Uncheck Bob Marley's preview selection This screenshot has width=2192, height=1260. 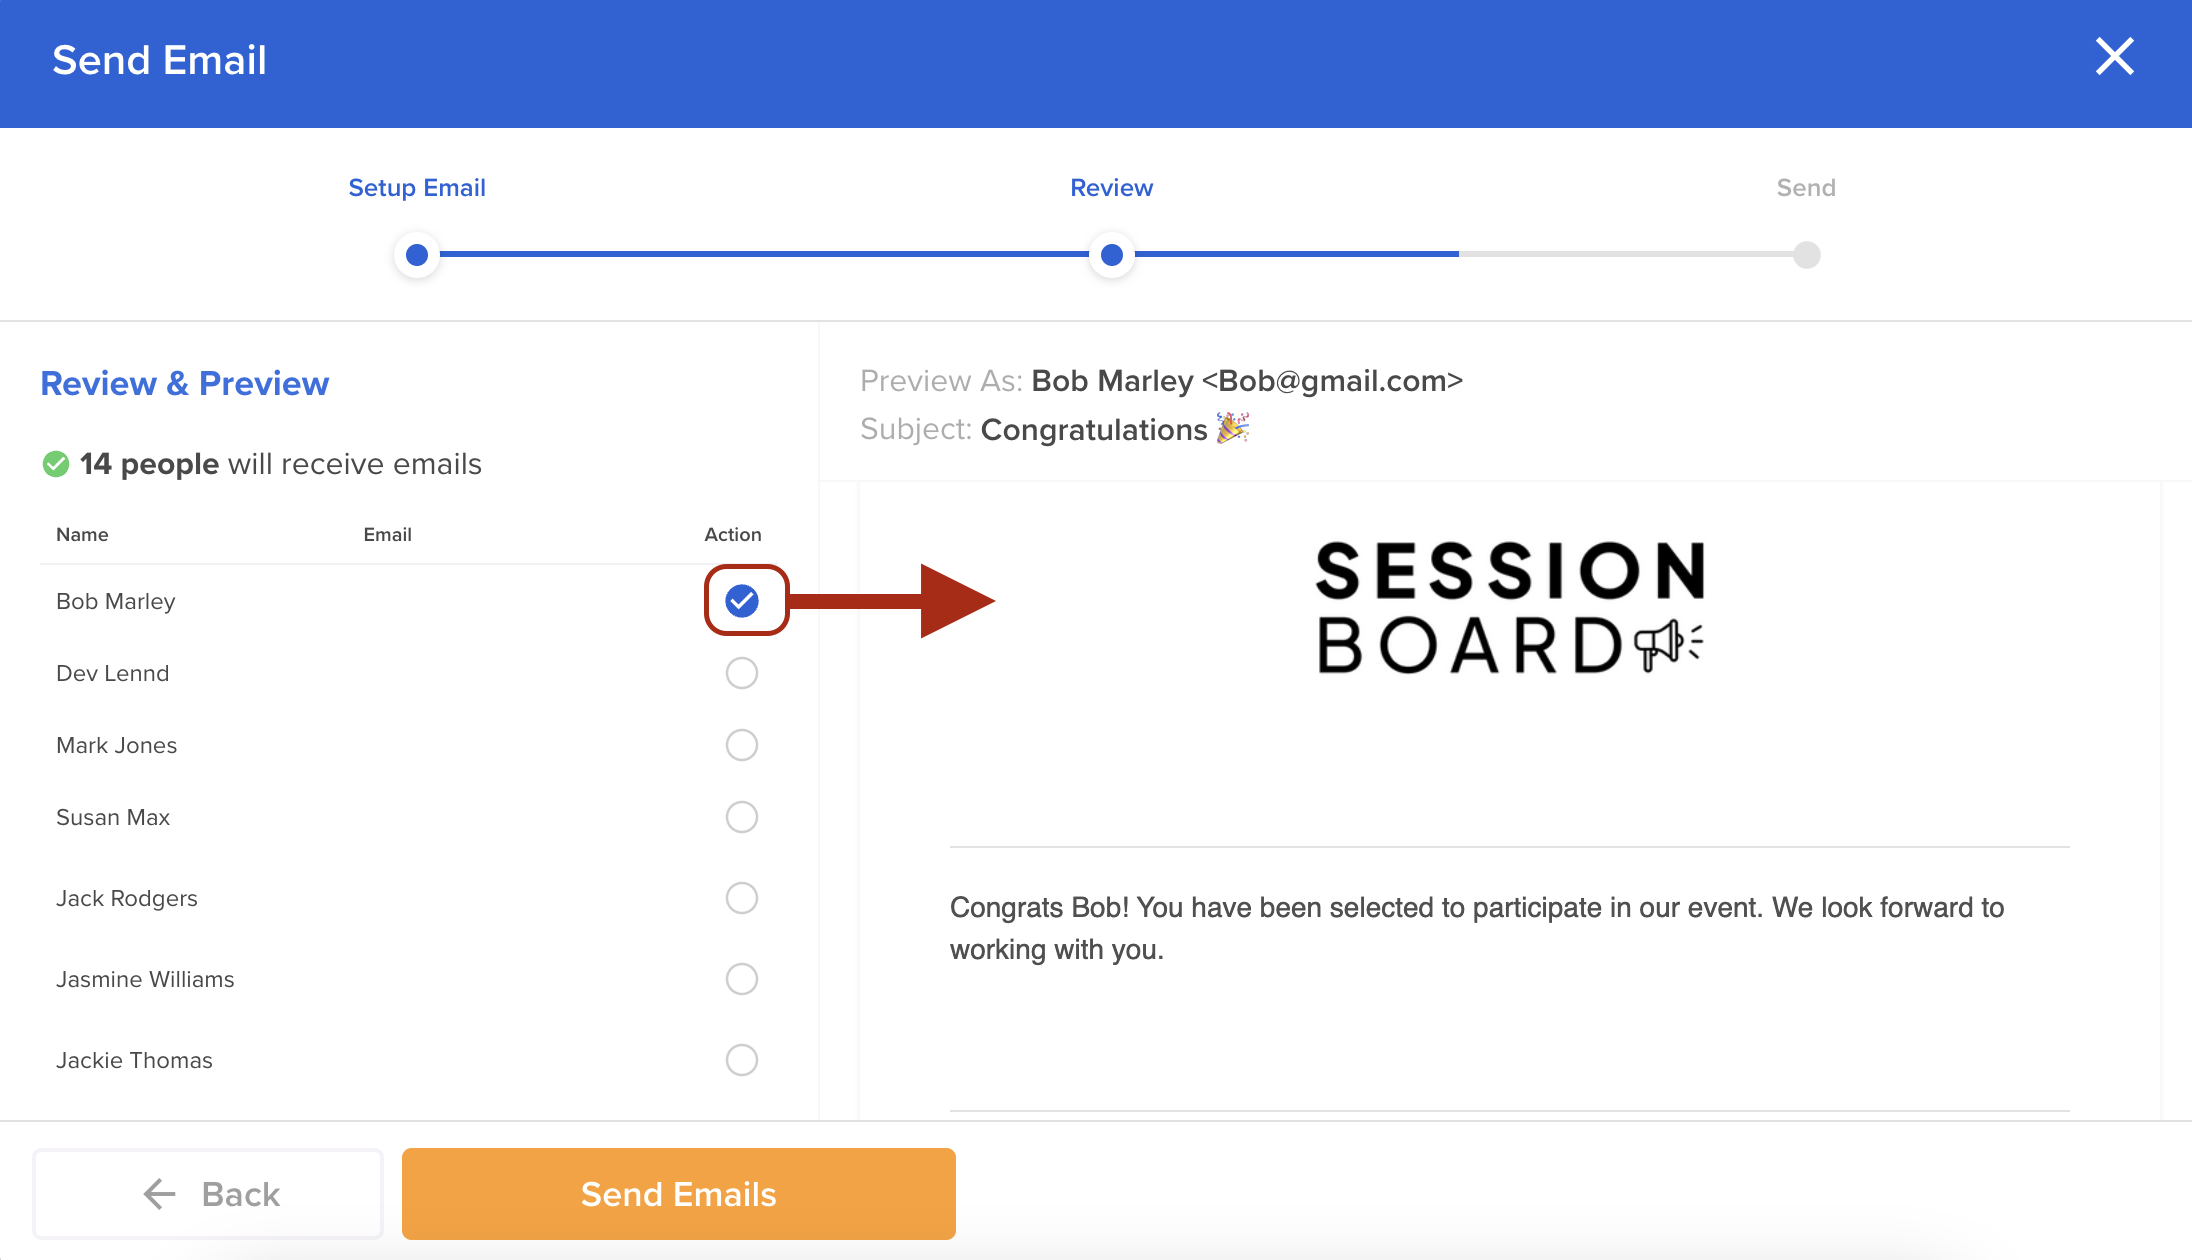[x=742, y=601]
